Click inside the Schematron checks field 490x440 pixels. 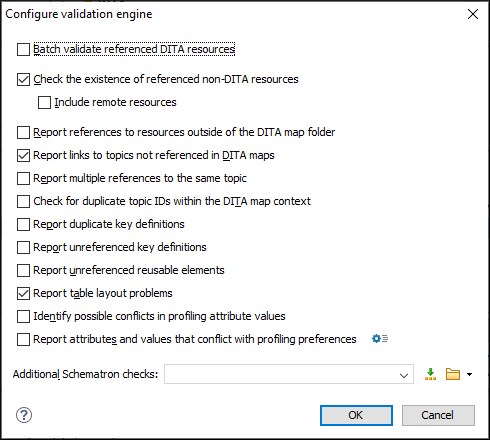tap(282, 374)
